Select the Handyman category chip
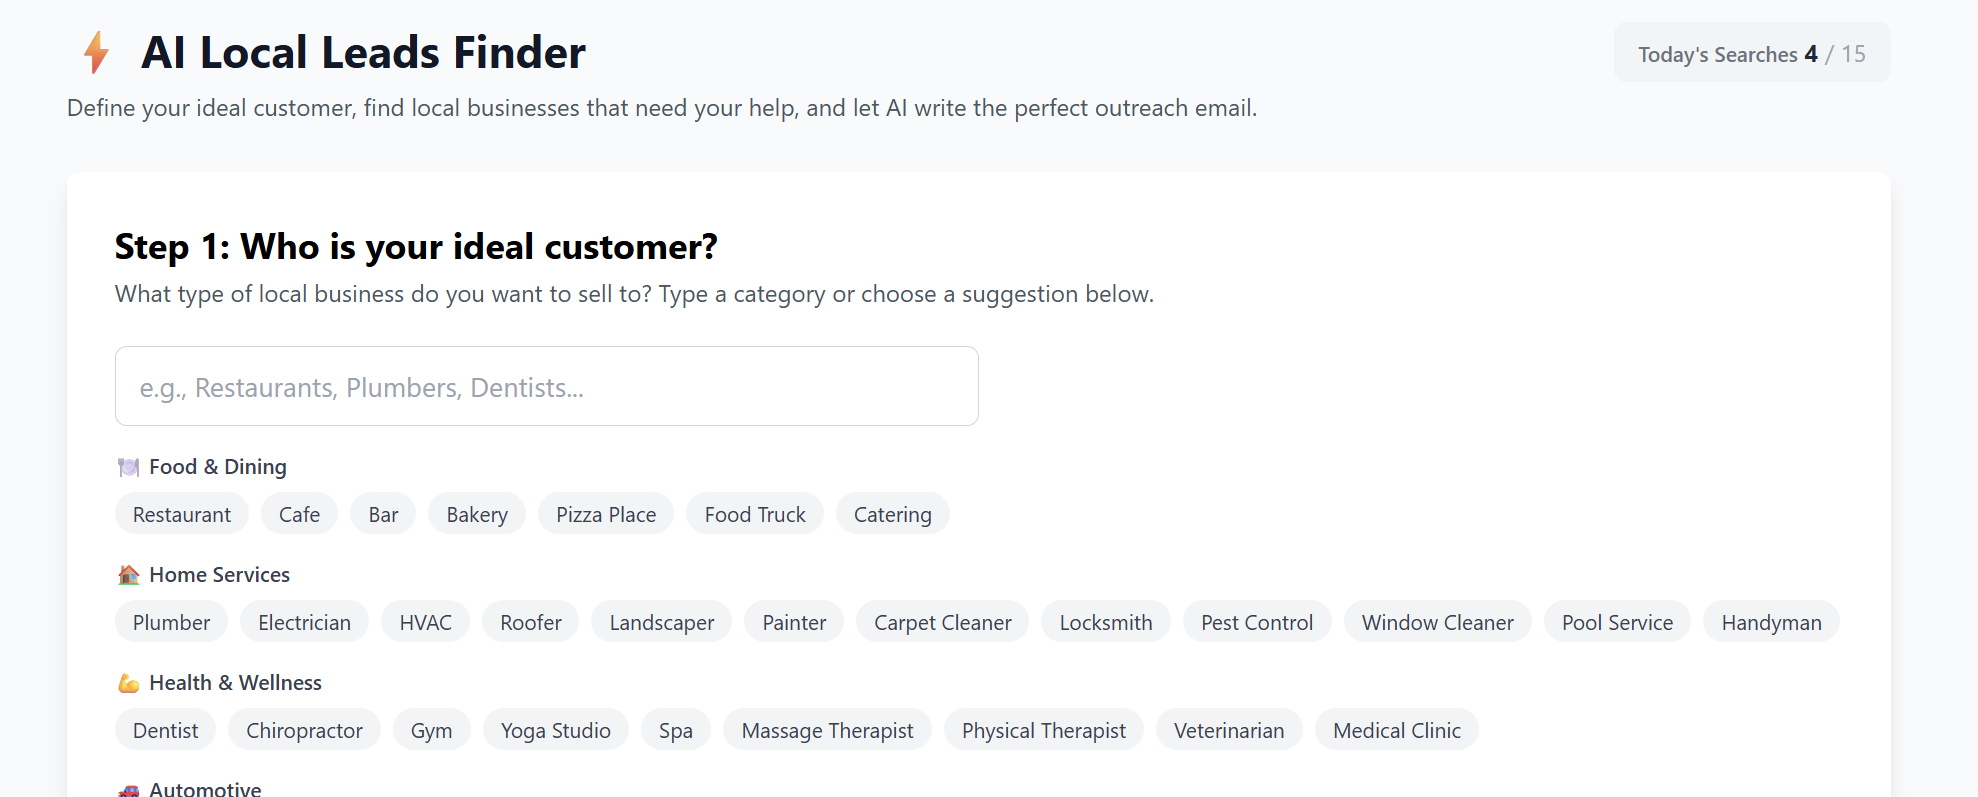1978x797 pixels. tap(1771, 622)
